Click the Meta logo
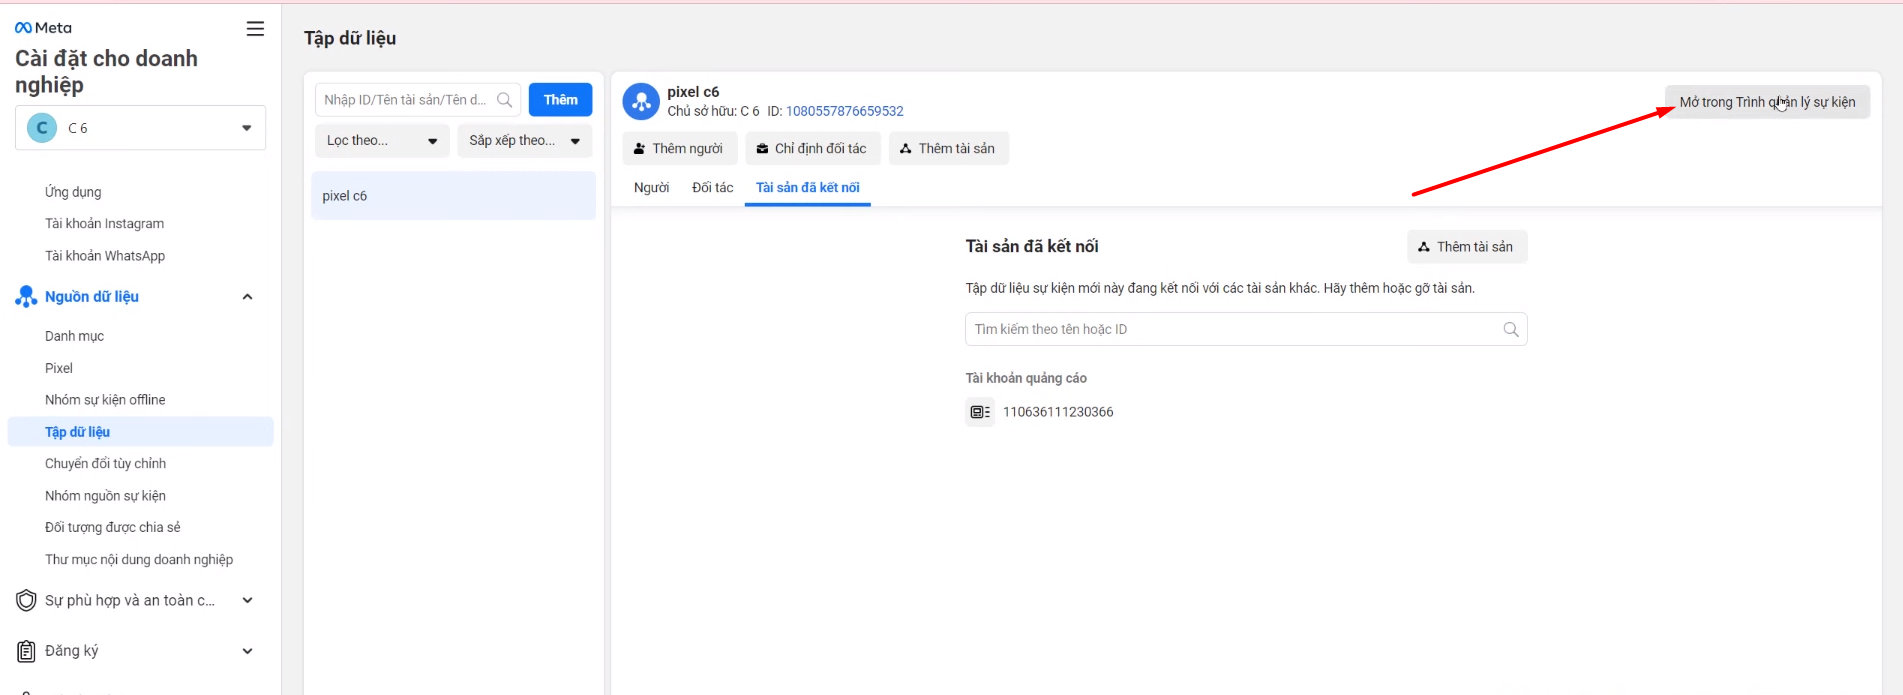Image resolution: width=1903 pixels, height=695 pixels. (43, 28)
